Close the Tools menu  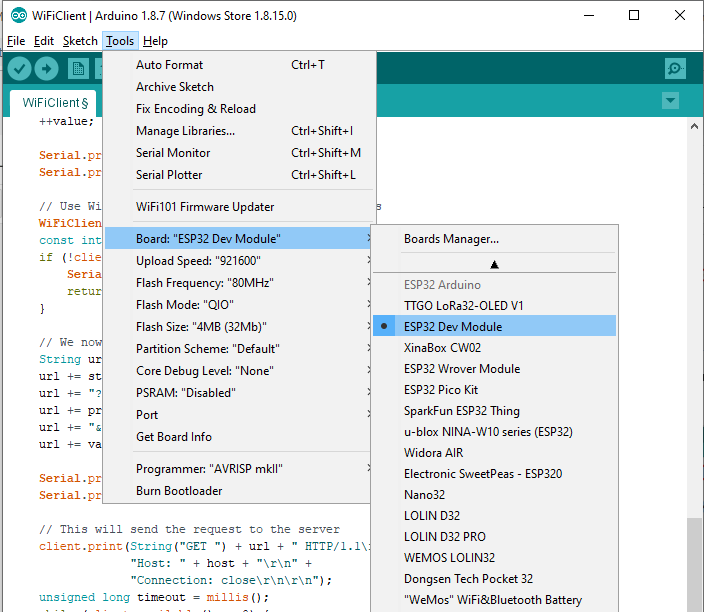coord(120,41)
